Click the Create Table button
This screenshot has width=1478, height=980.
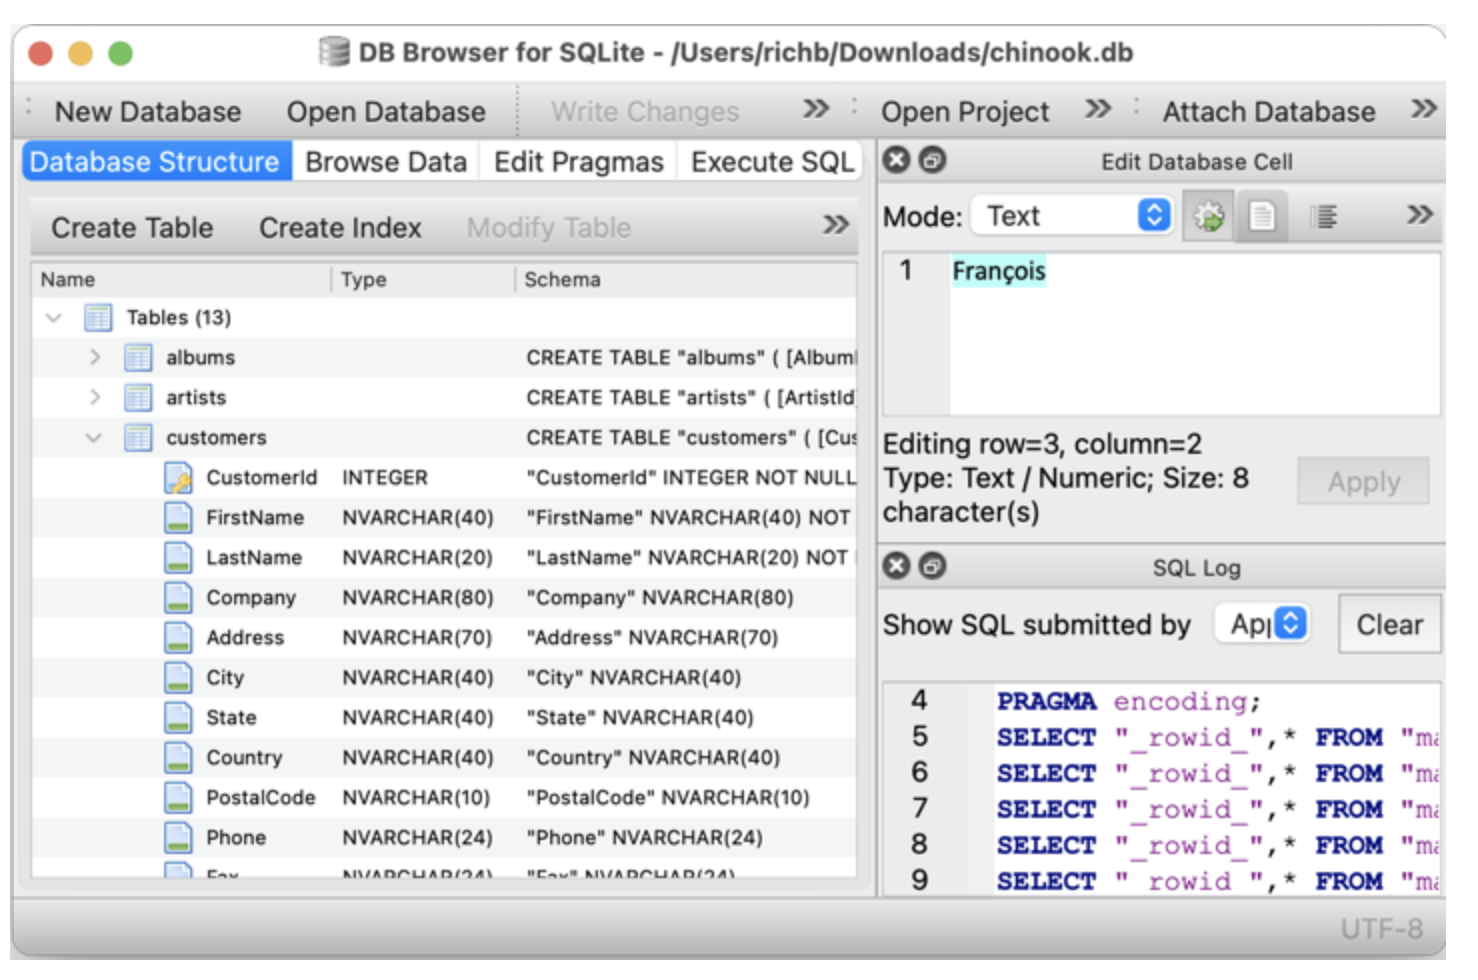pyautogui.click(x=131, y=227)
